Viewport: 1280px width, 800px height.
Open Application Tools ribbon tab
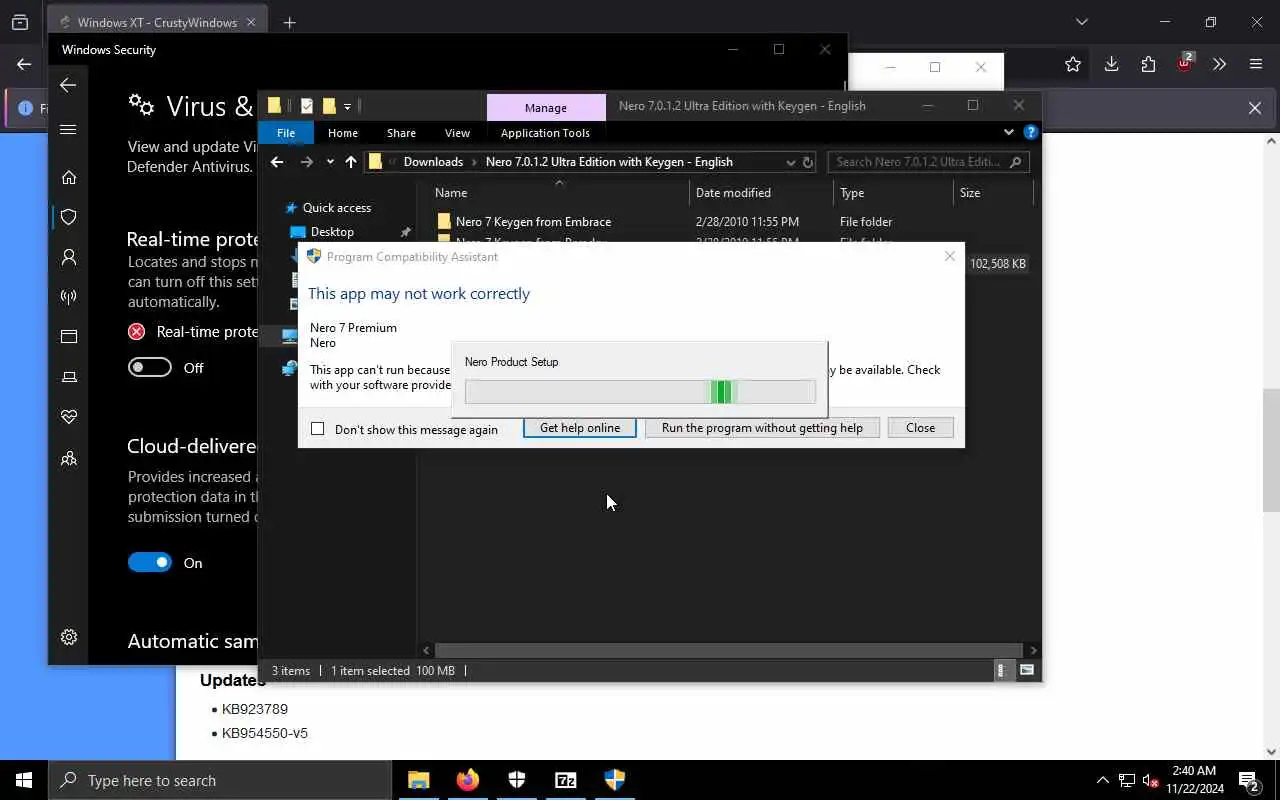[x=545, y=132]
